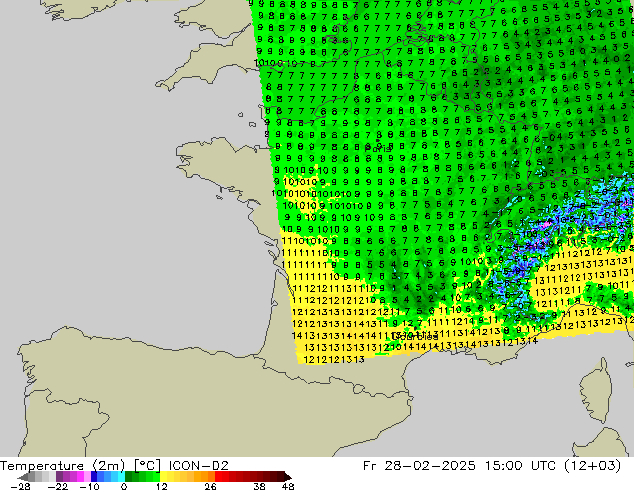Click the bright red legend swatch after 26

[x=218, y=477]
